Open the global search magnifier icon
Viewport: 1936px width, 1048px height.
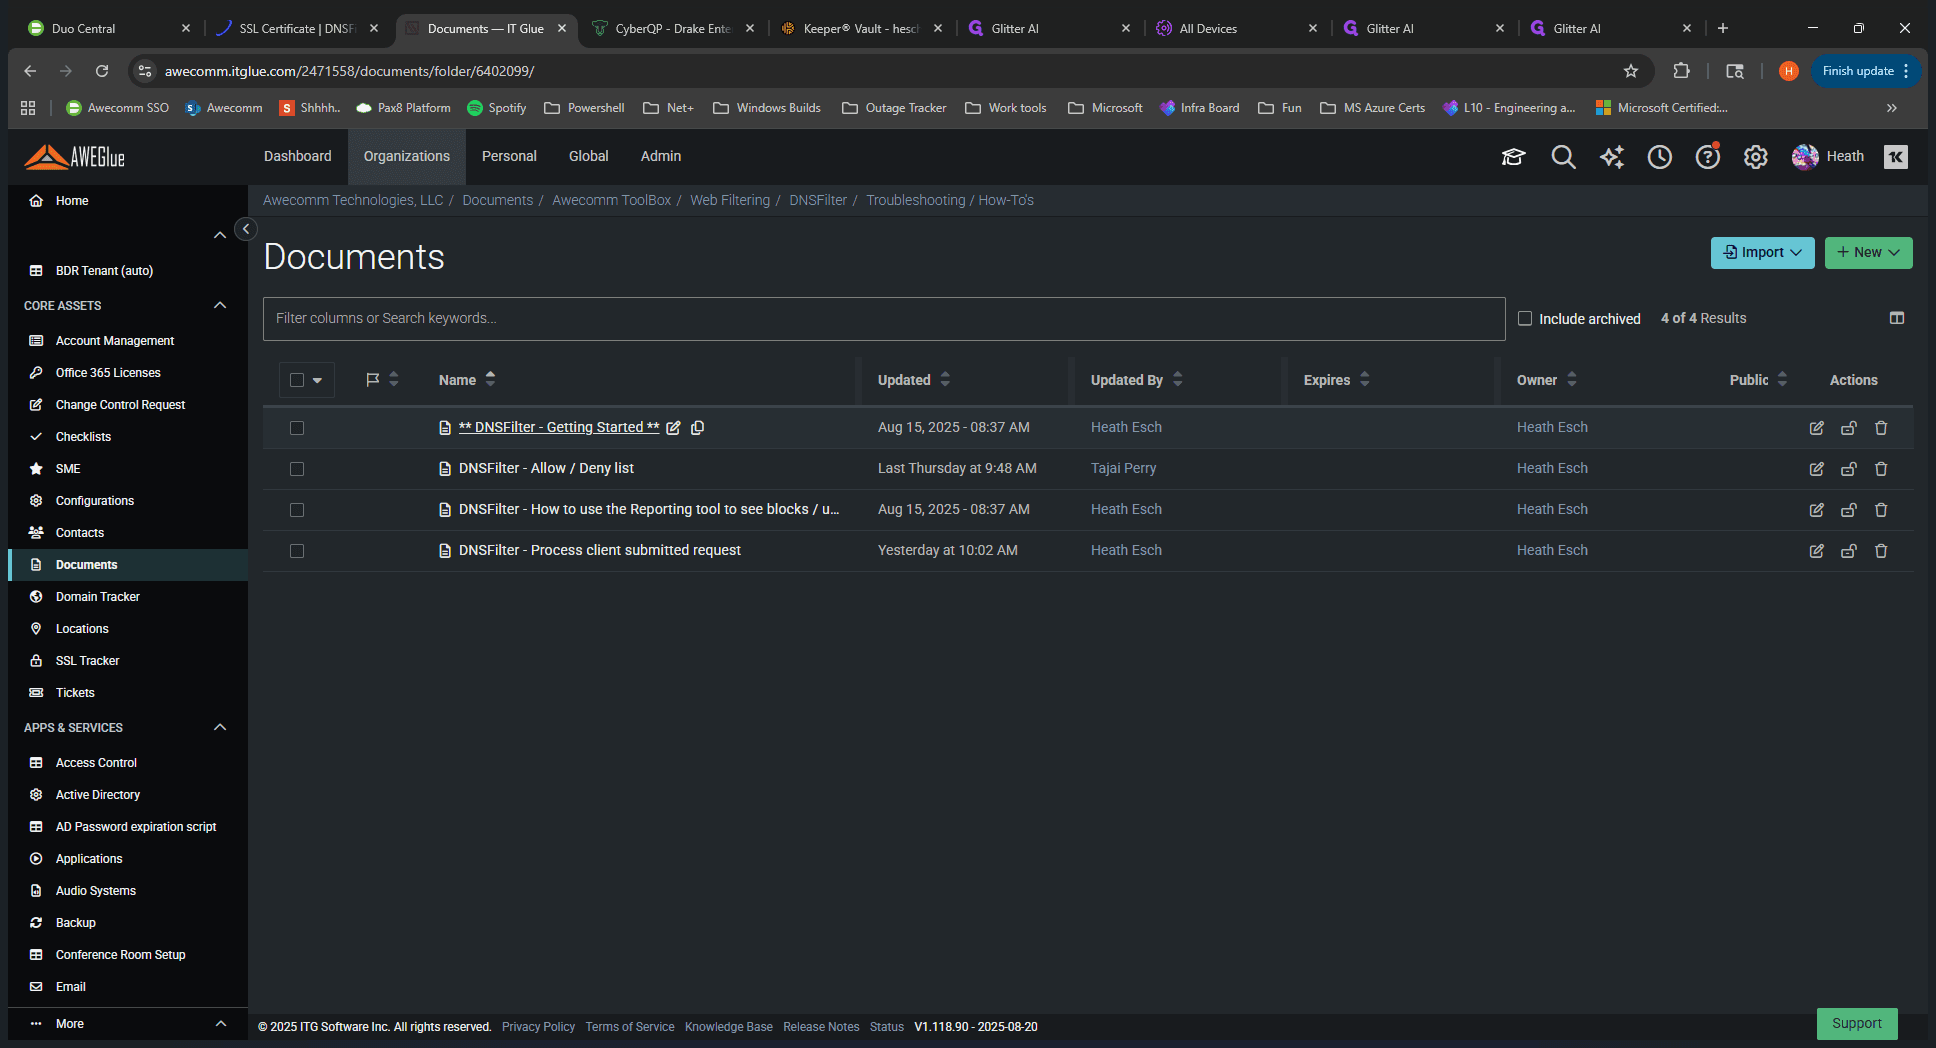click(1563, 157)
